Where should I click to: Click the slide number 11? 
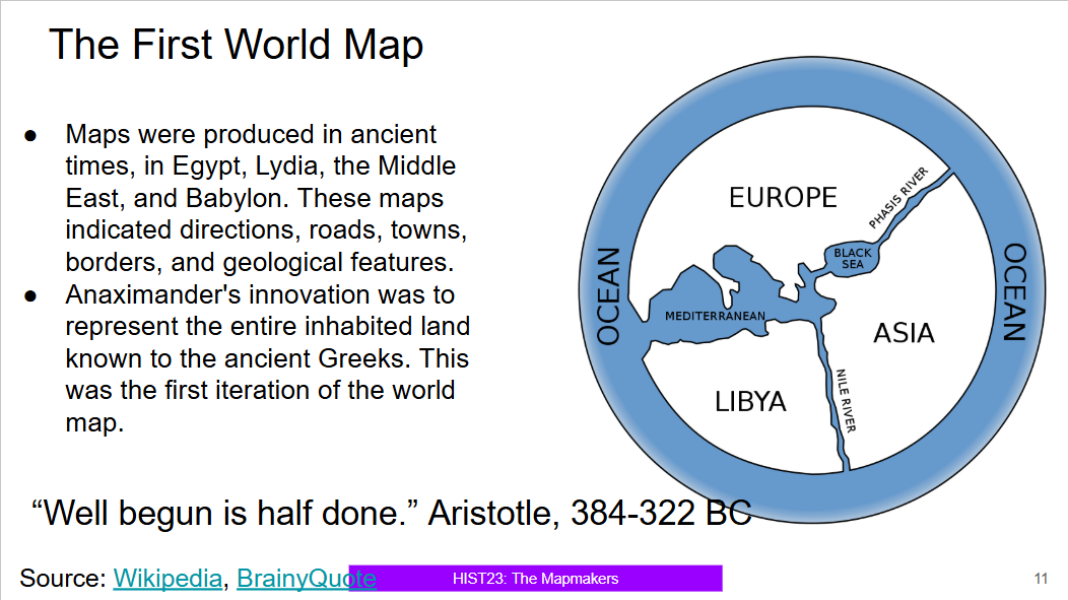(x=1040, y=579)
